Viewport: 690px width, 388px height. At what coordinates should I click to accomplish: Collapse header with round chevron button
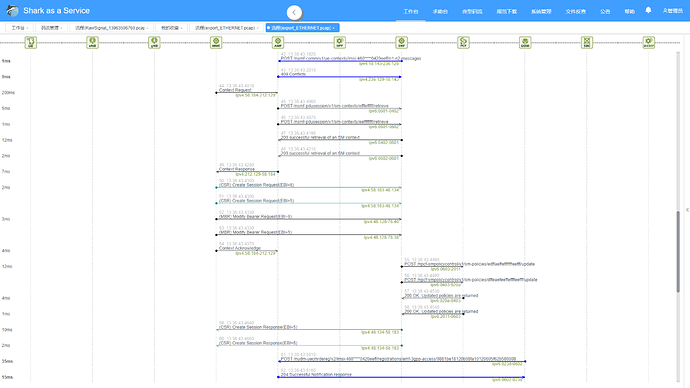[294, 12]
